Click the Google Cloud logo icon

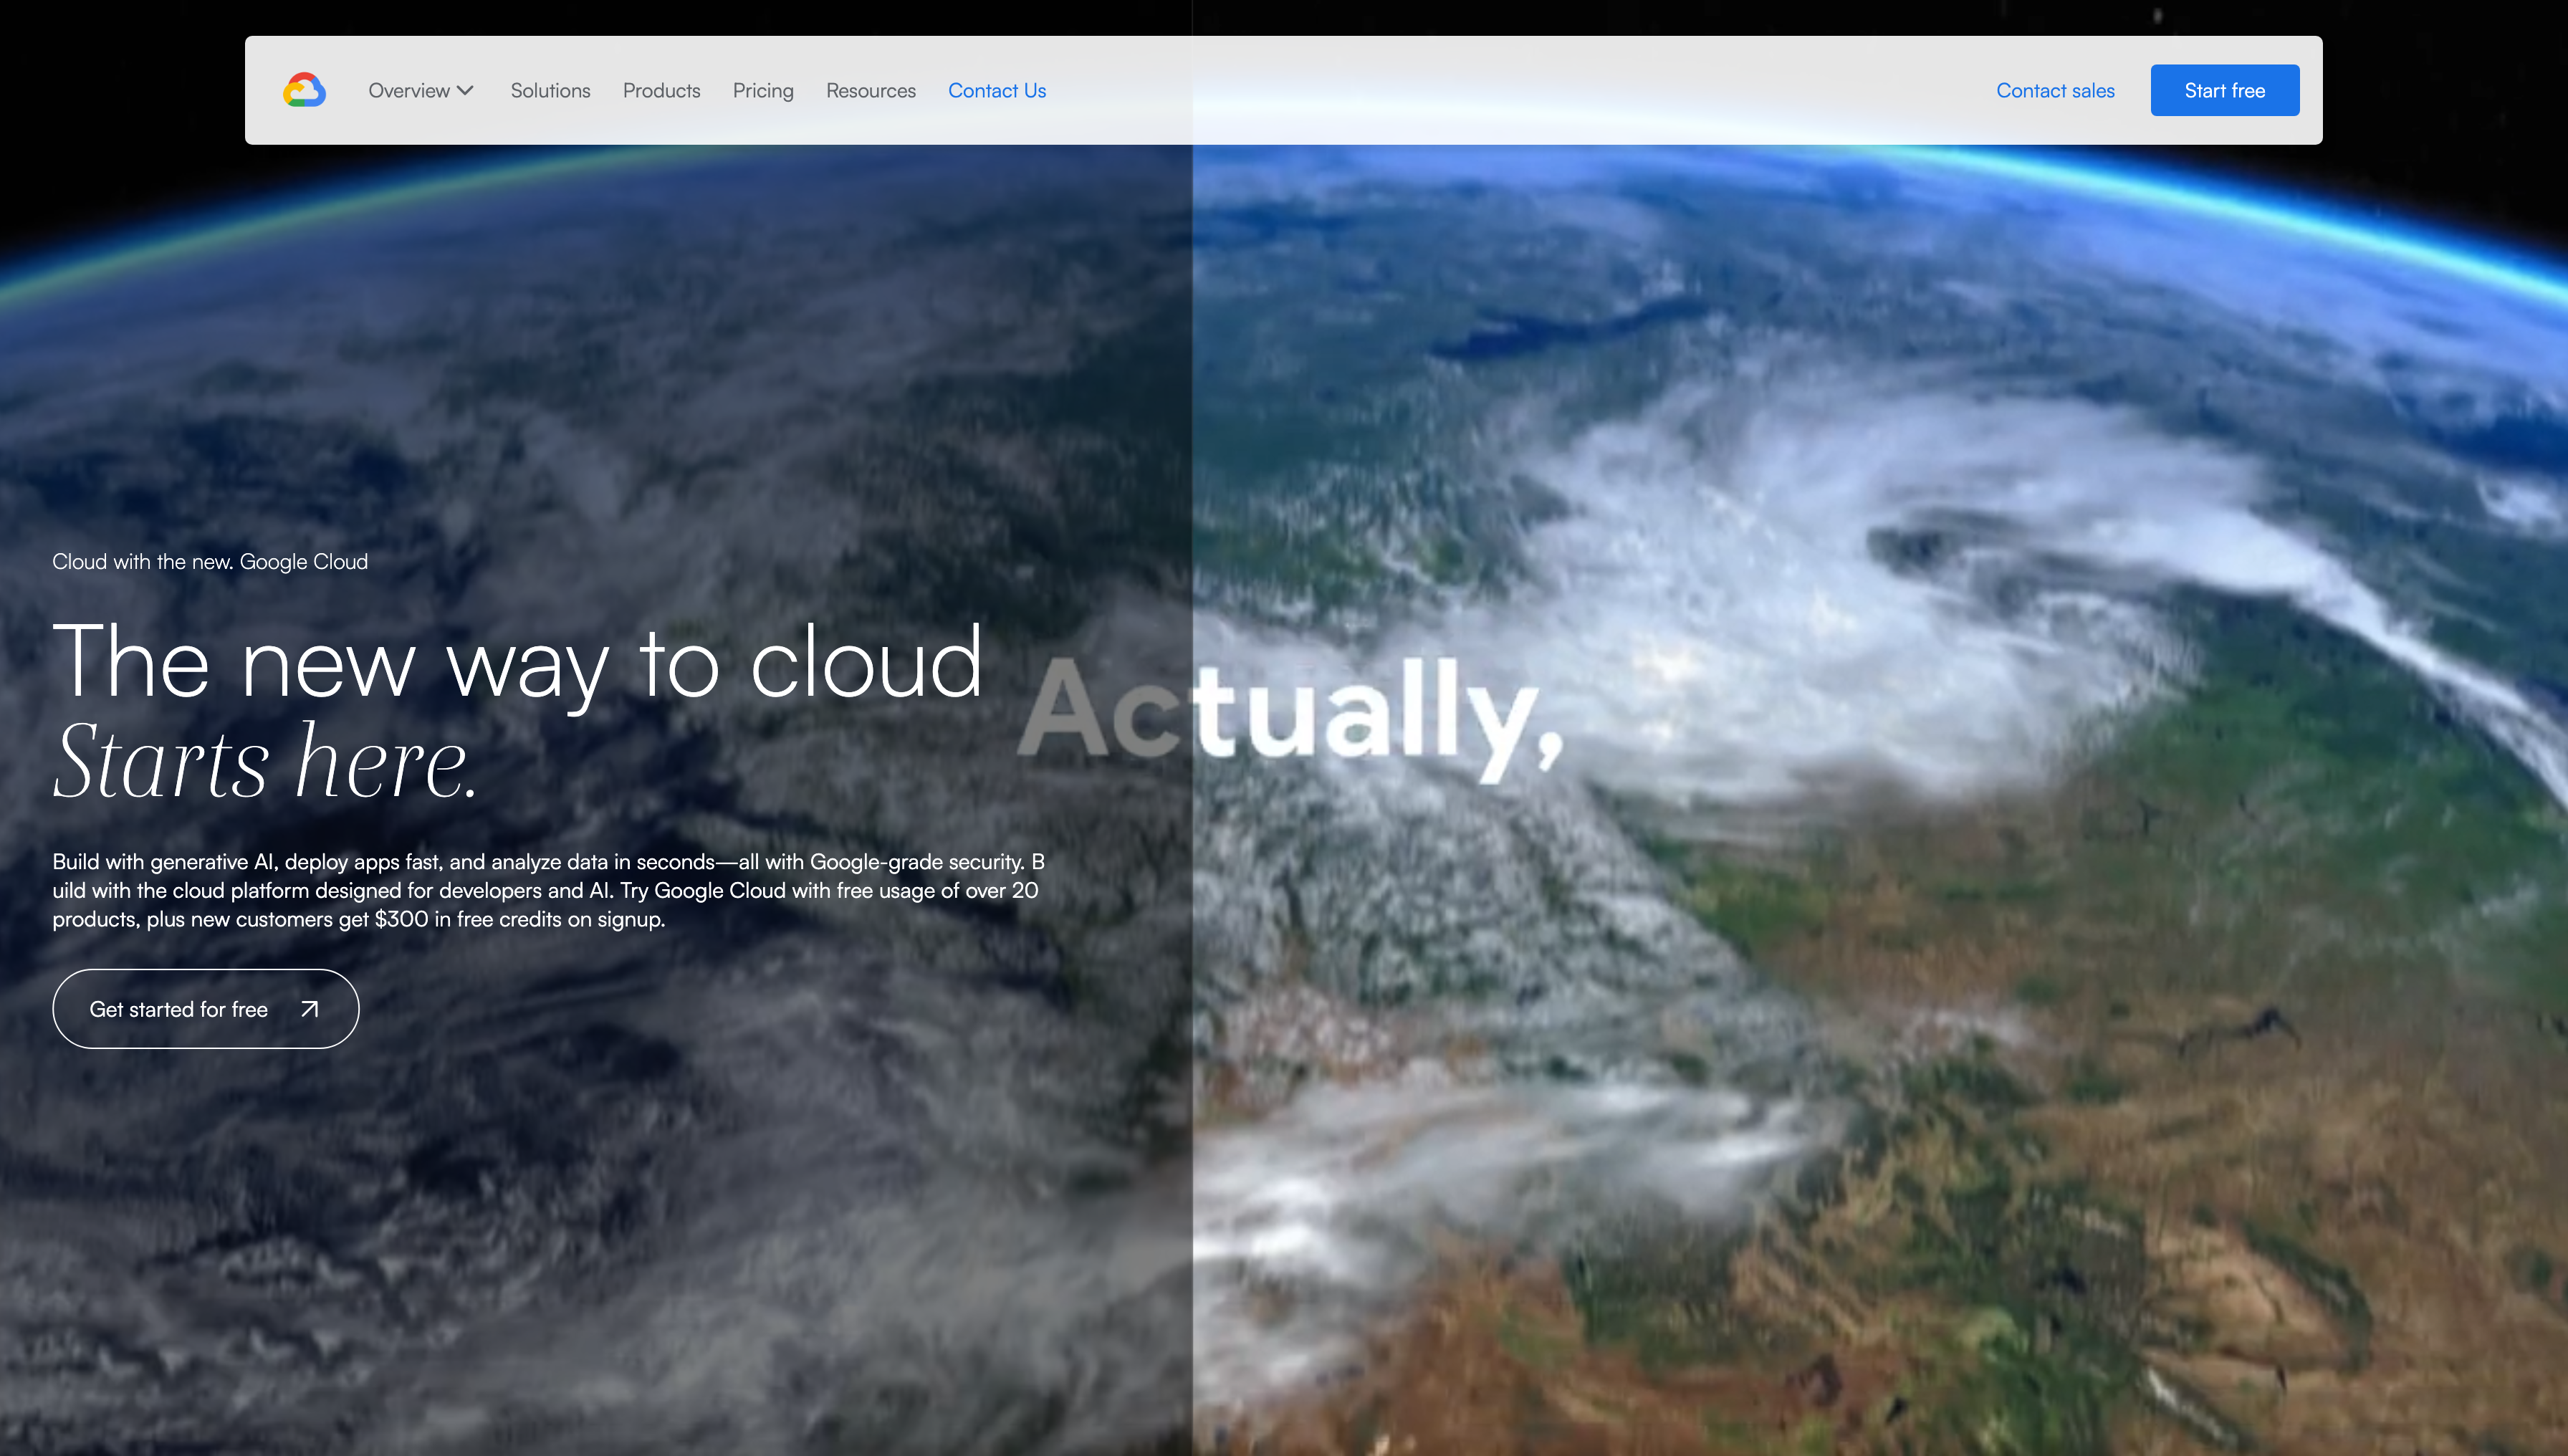tap(304, 90)
